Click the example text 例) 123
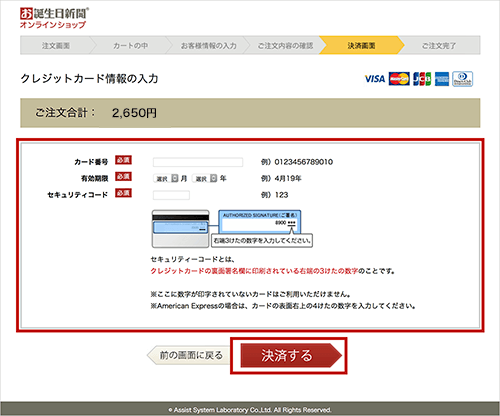The width and height of the screenshot is (500, 416). coord(275,195)
